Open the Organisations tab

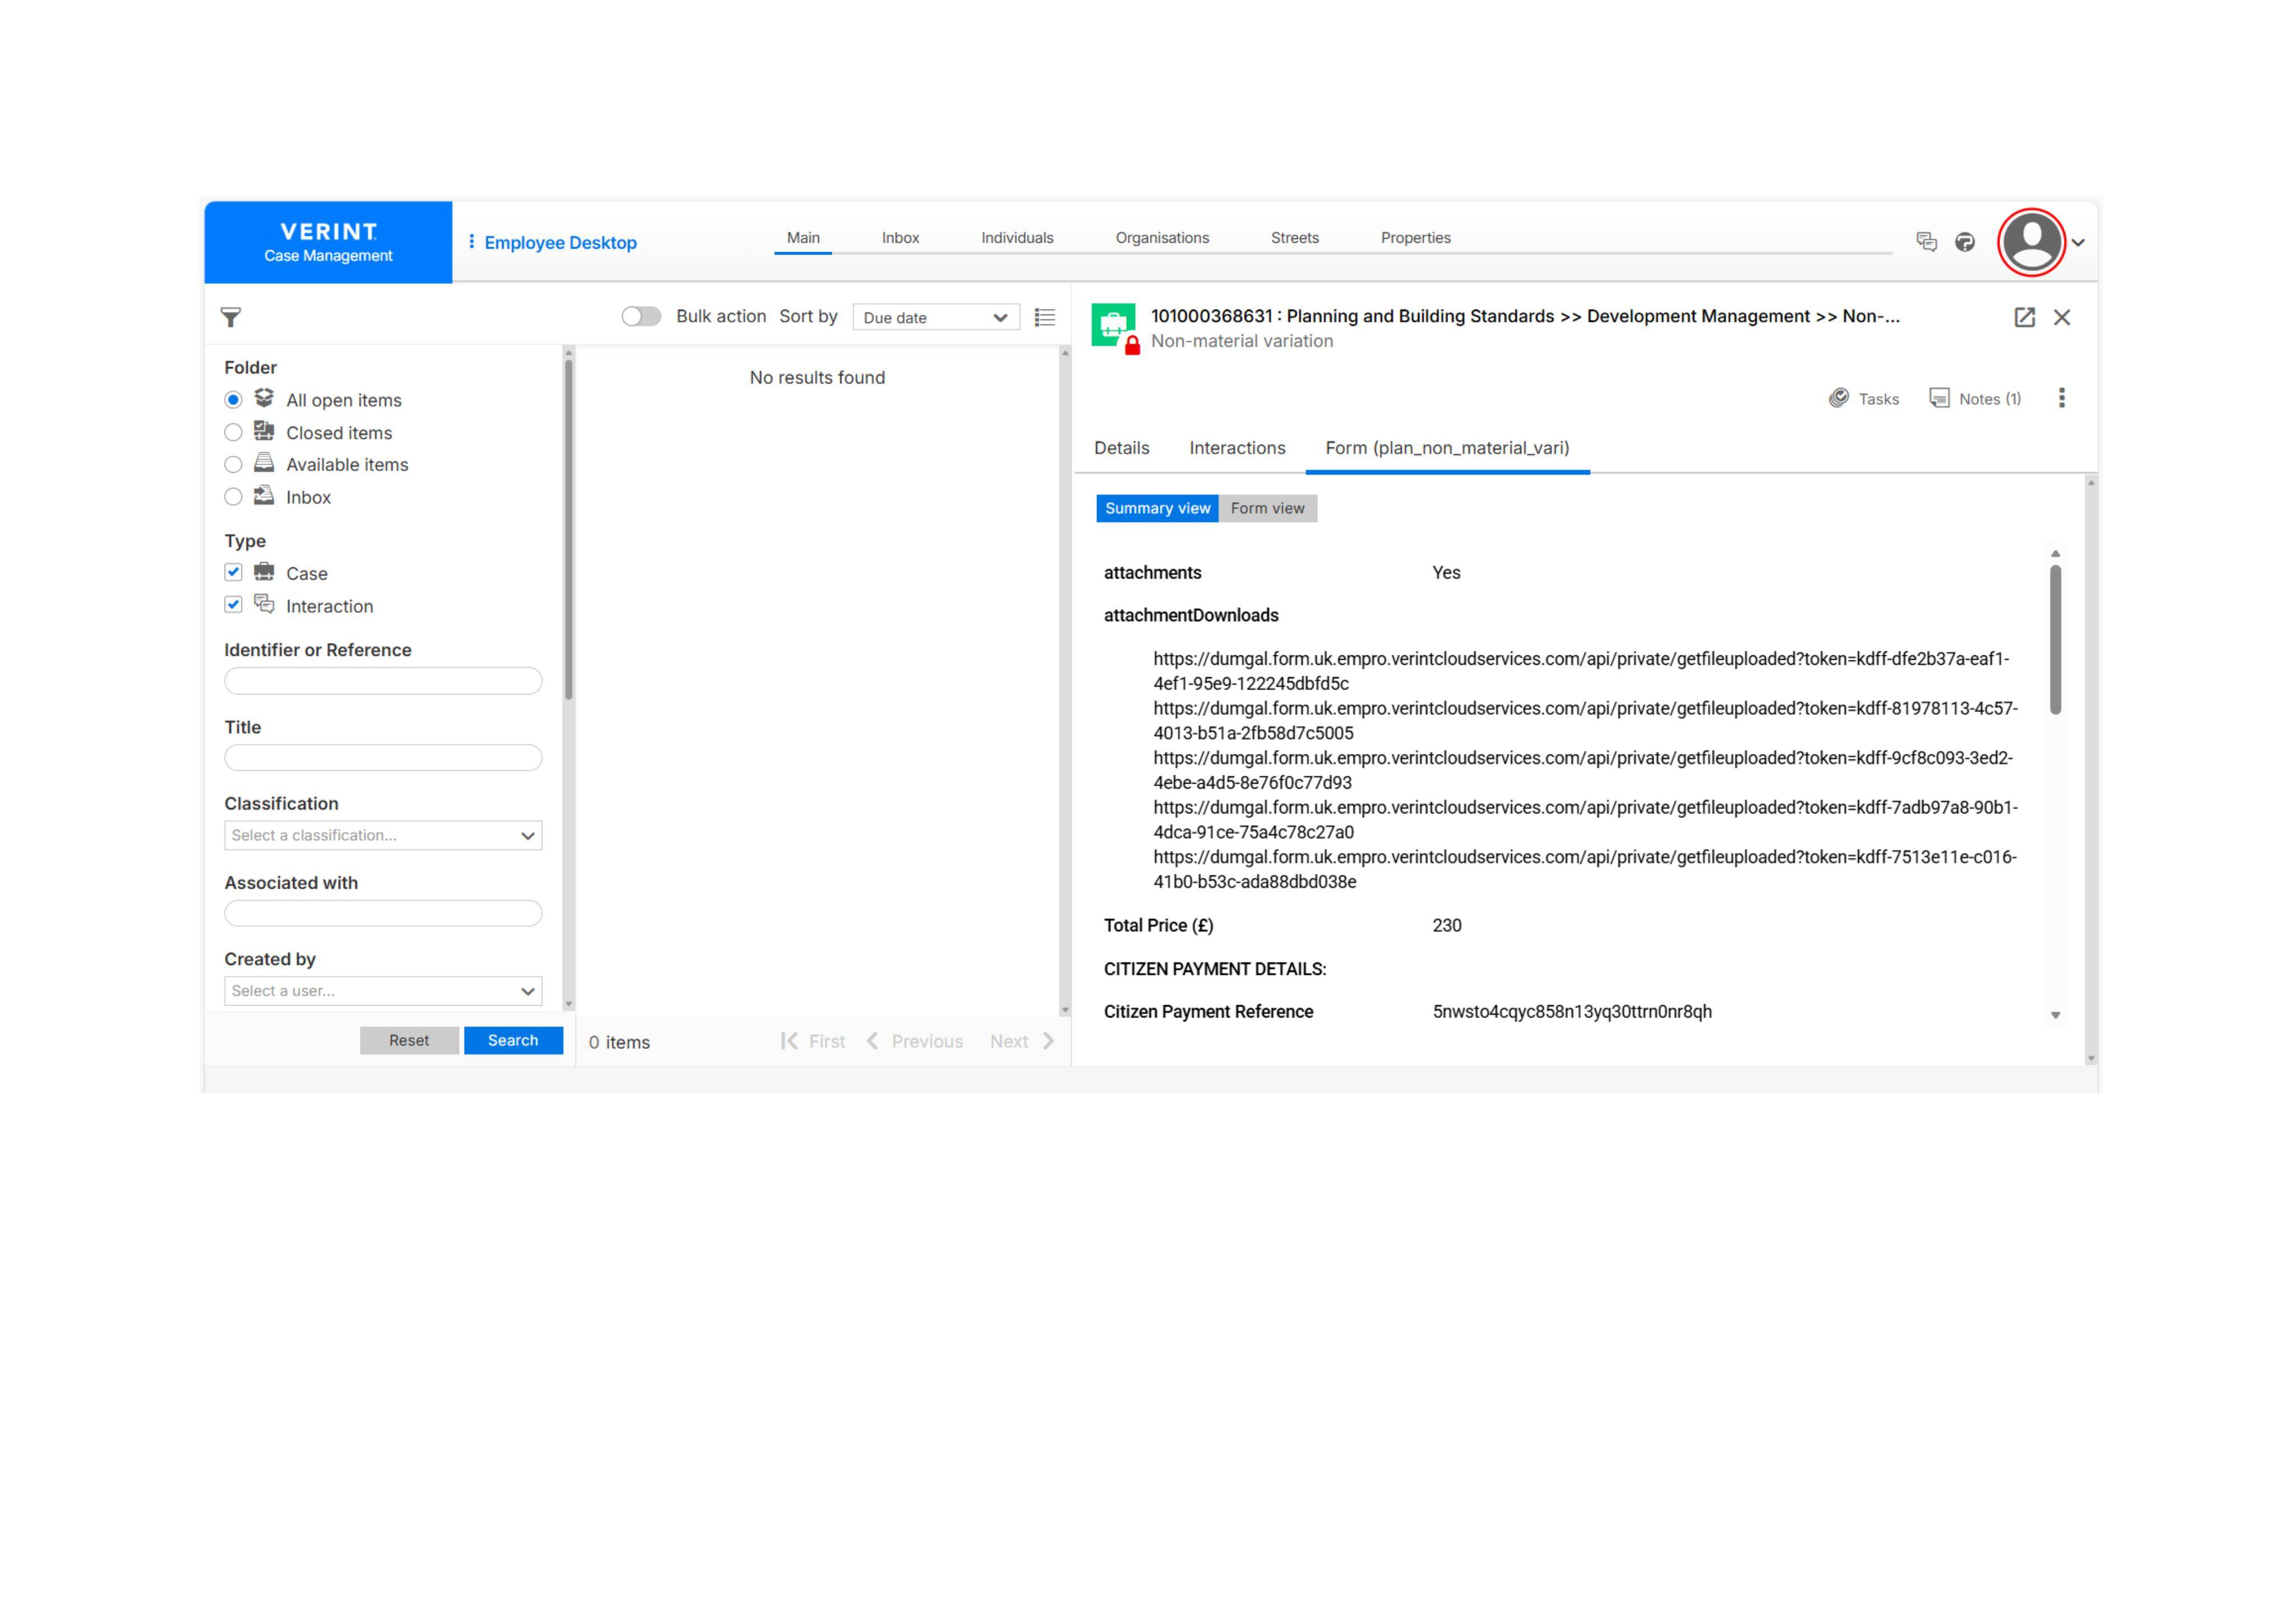[x=1162, y=238]
